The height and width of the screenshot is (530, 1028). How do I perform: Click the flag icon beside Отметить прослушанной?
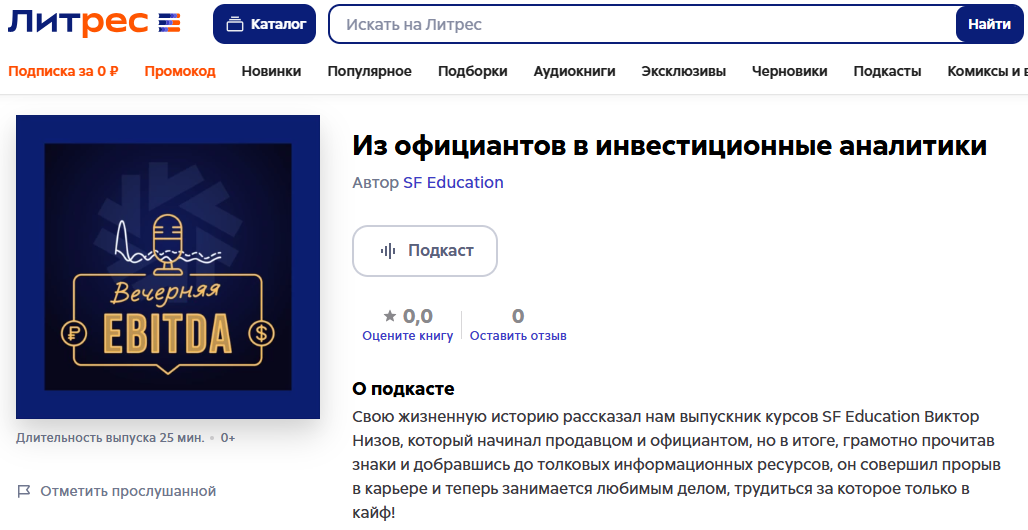click(24, 491)
